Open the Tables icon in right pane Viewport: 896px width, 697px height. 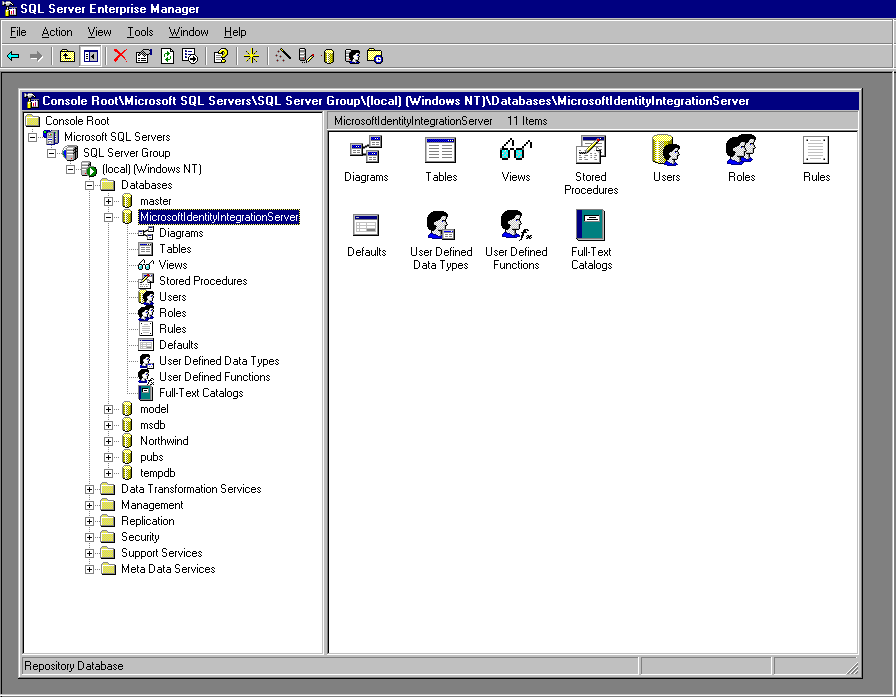[x=441, y=150]
